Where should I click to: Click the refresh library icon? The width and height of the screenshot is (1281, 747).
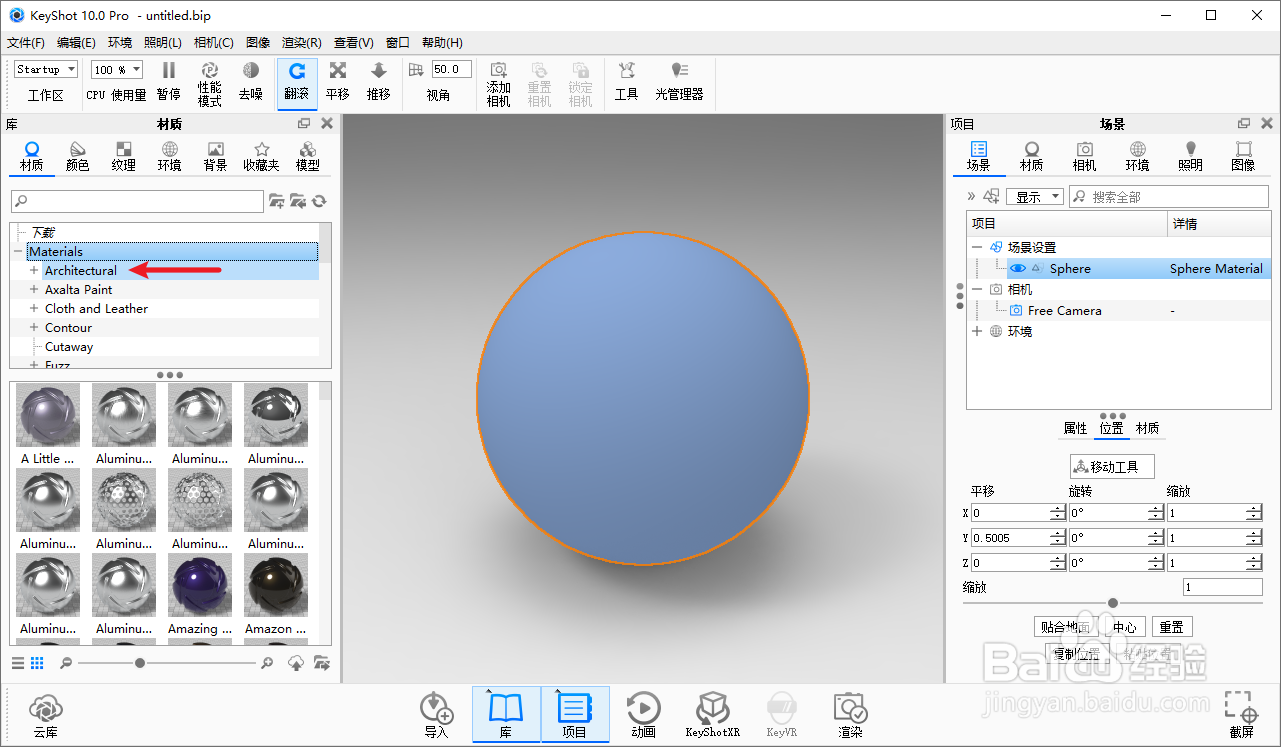tap(319, 201)
